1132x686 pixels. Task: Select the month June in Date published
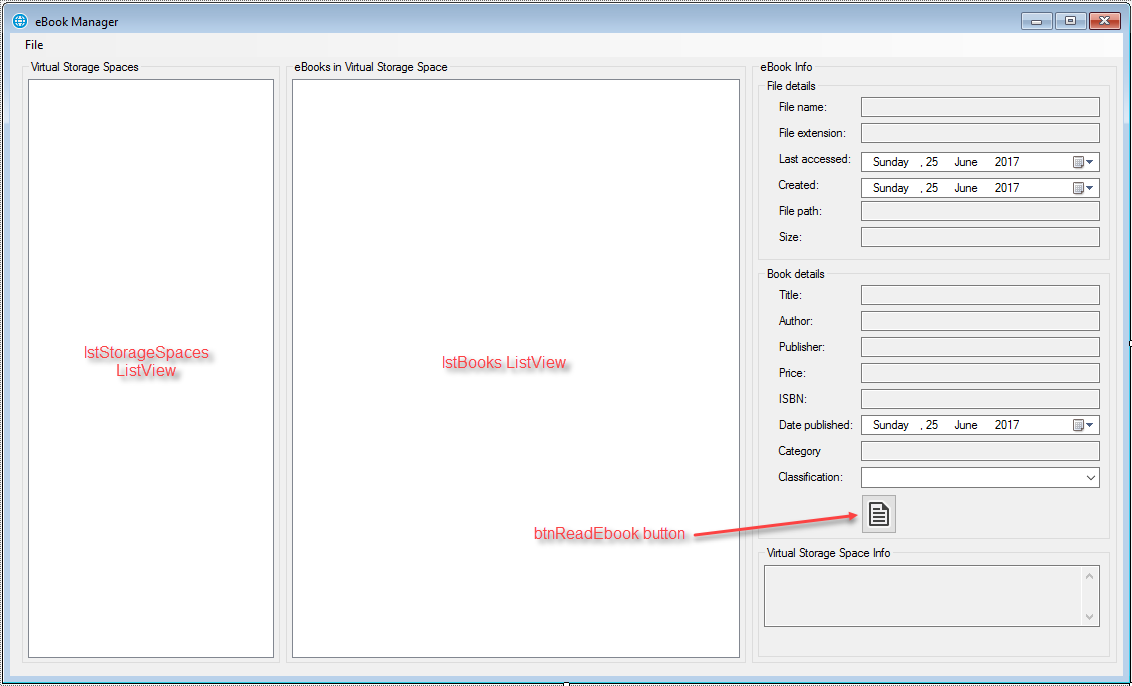pyautogui.click(x=965, y=425)
